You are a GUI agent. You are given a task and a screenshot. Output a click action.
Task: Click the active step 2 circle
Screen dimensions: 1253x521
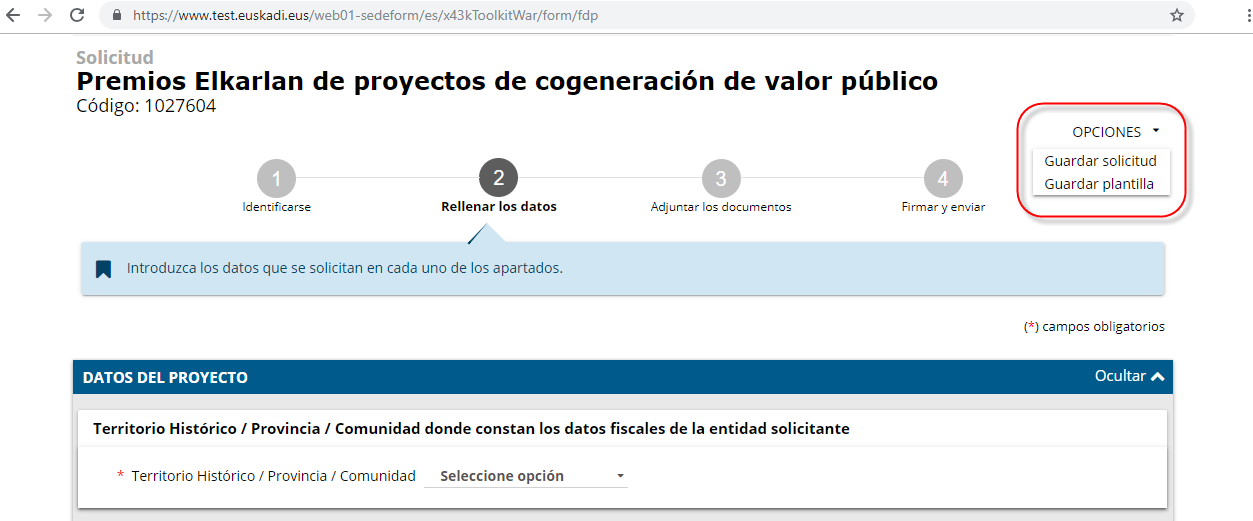pyautogui.click(x=498, y=178)
